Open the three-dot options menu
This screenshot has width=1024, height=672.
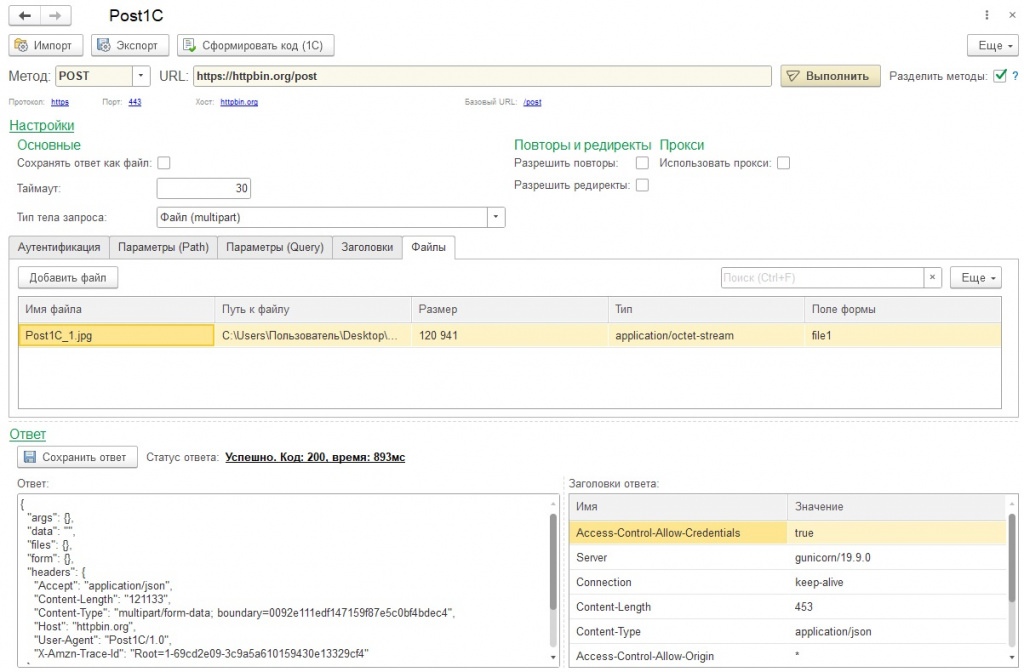point(987,15)
